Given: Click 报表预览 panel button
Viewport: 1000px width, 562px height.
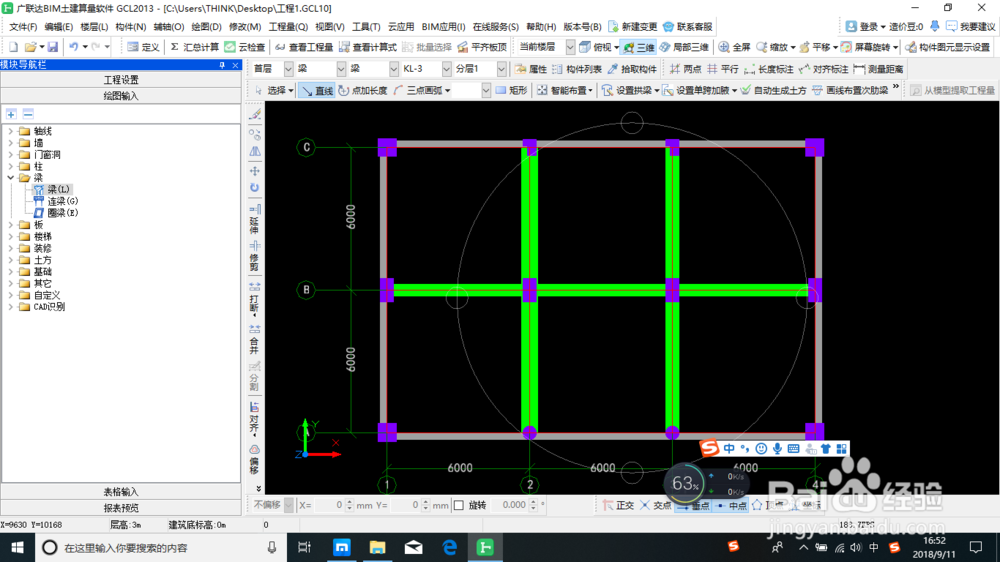Looking at the screenshot, I should [121, 508].
